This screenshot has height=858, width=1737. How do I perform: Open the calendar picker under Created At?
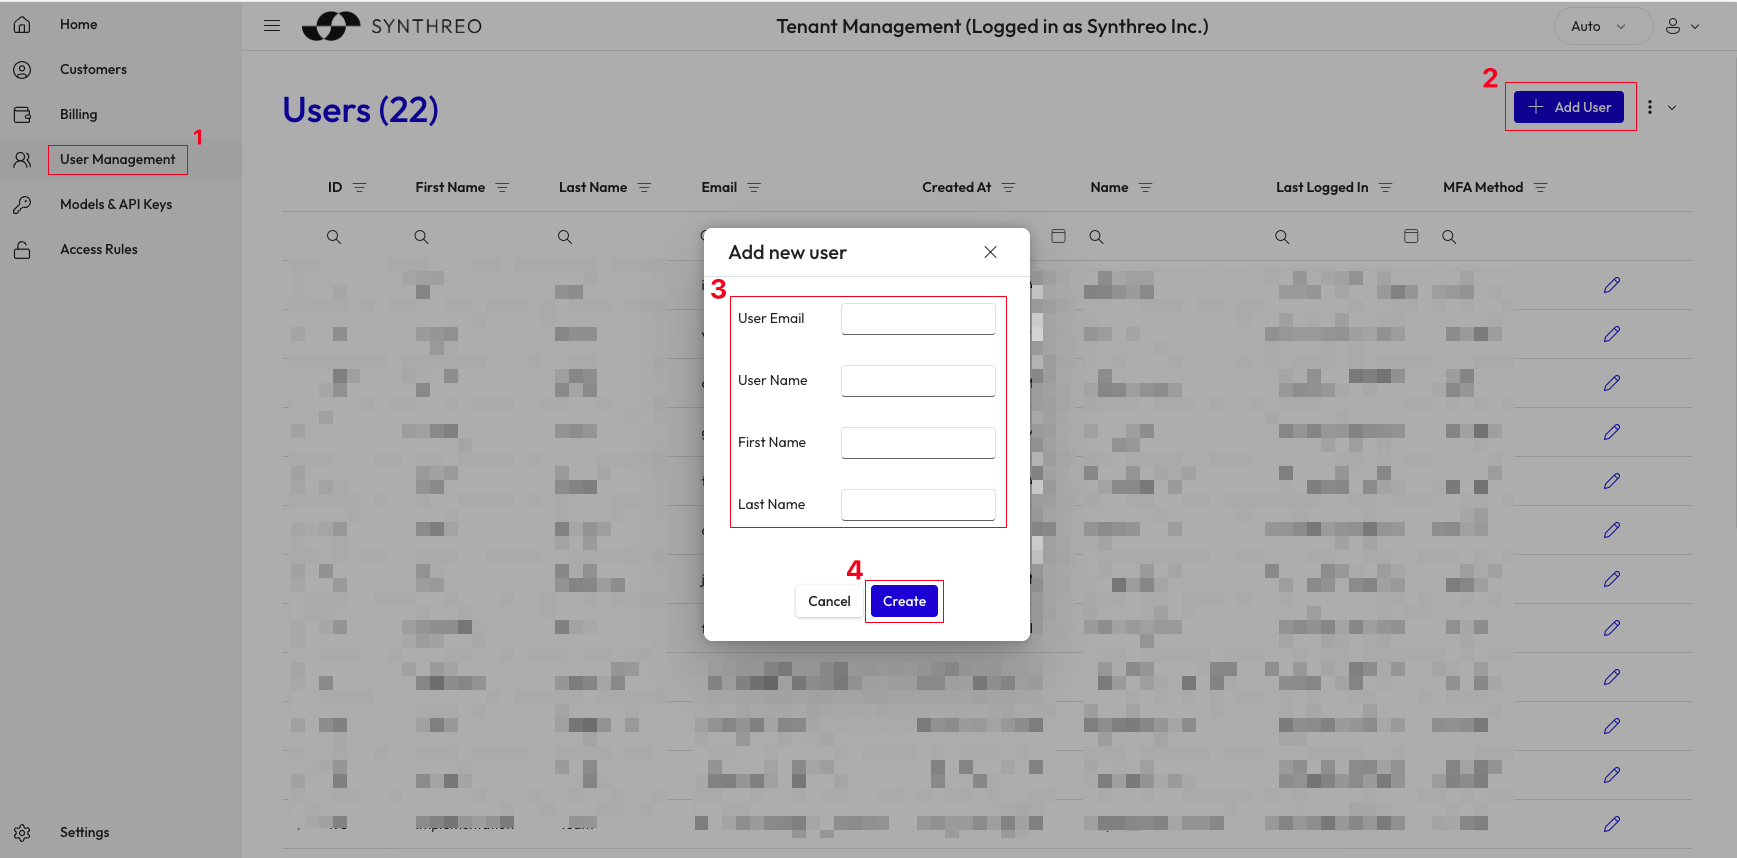tap(1058, 236)
